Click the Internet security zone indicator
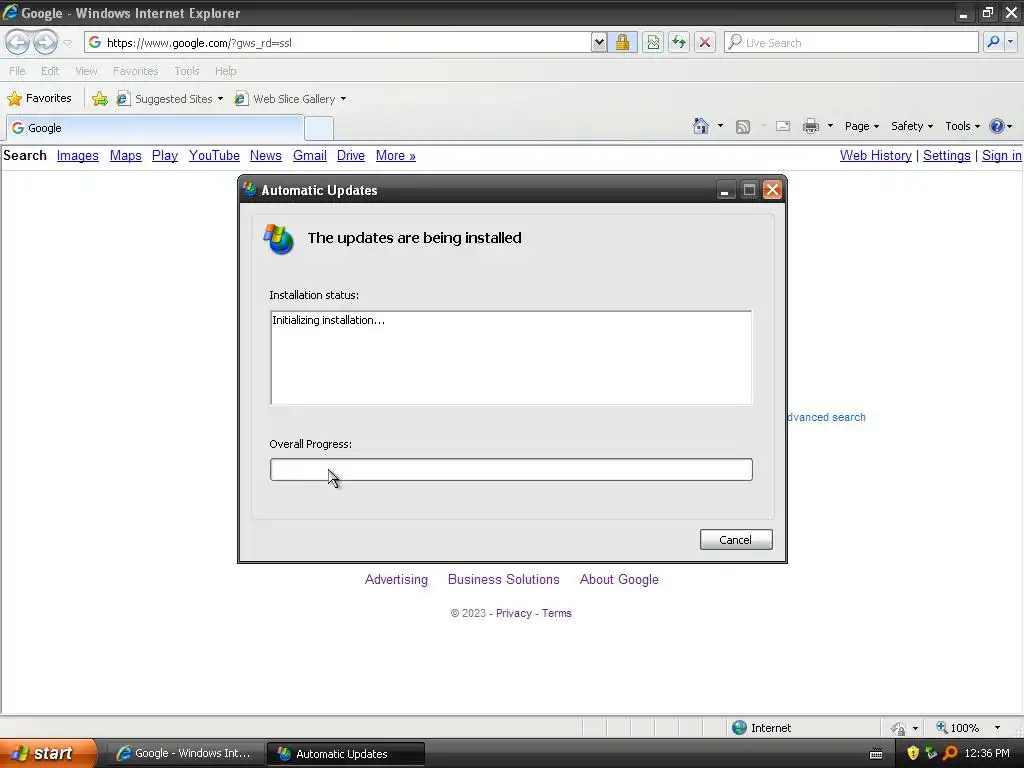 pos(761,728)
